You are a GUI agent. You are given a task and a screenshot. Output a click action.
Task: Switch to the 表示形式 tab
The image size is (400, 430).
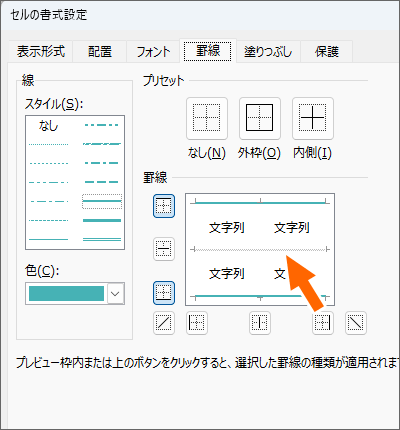[x=41, y=52]
